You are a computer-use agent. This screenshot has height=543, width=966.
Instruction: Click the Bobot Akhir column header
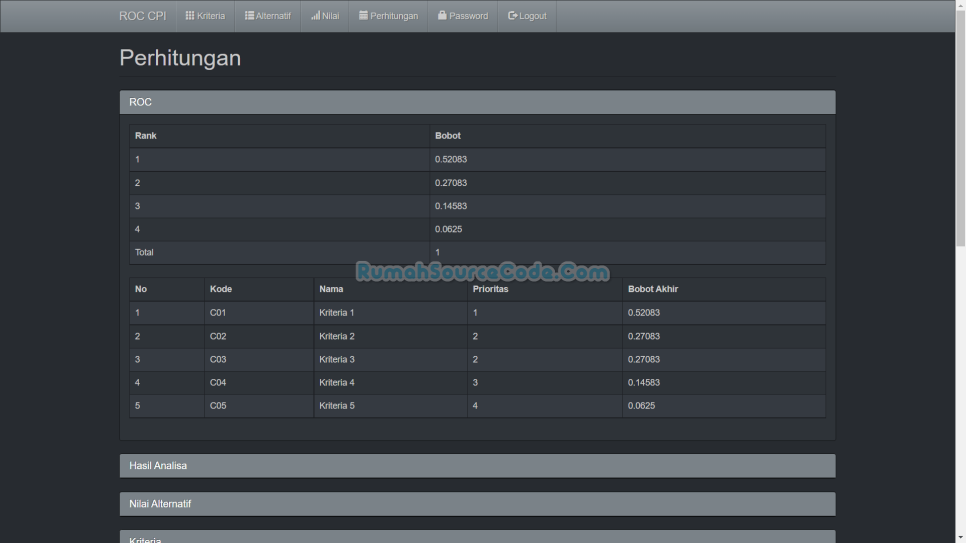tap(653, 289)
